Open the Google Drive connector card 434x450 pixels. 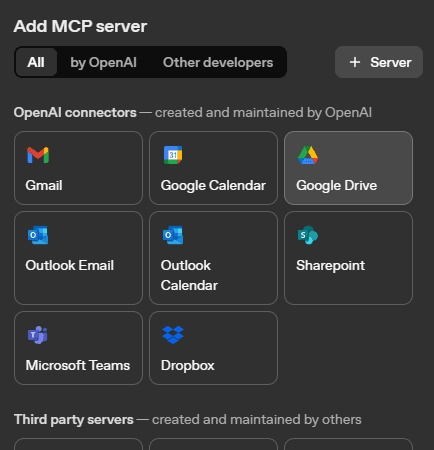click(348, 168)
